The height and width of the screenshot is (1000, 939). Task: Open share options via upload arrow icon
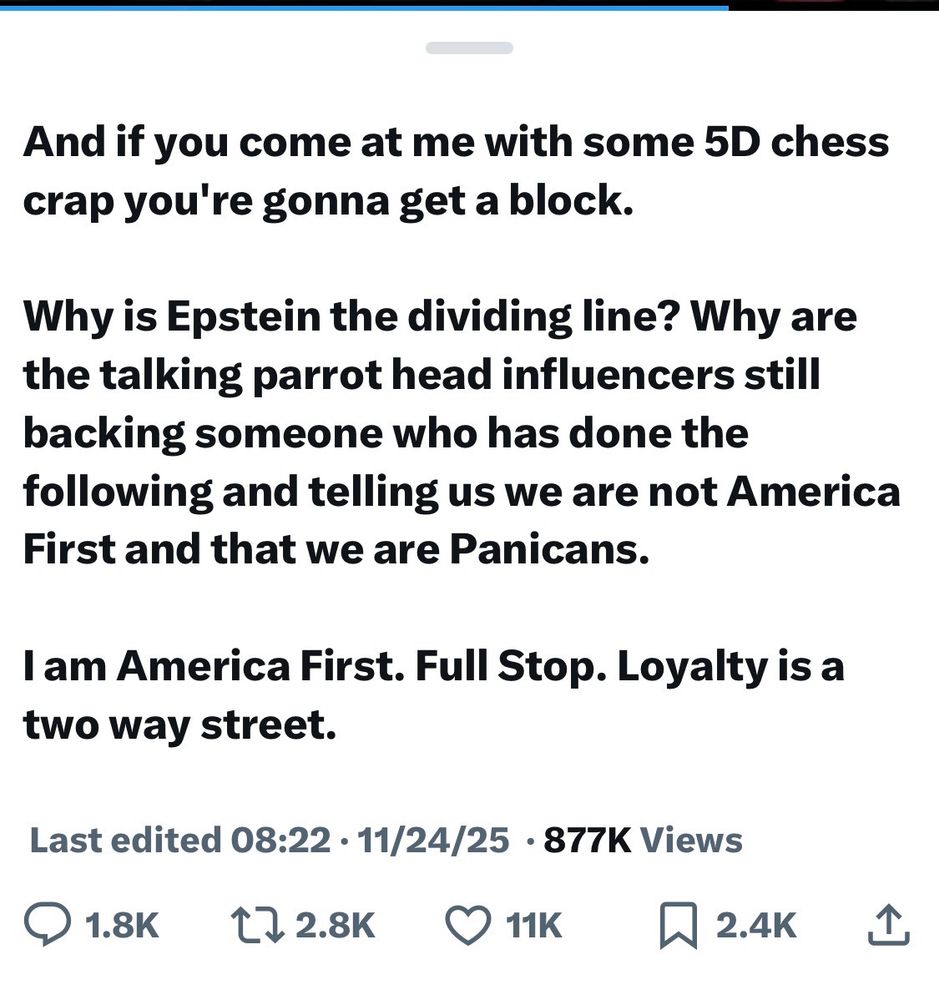click(889, 925)
